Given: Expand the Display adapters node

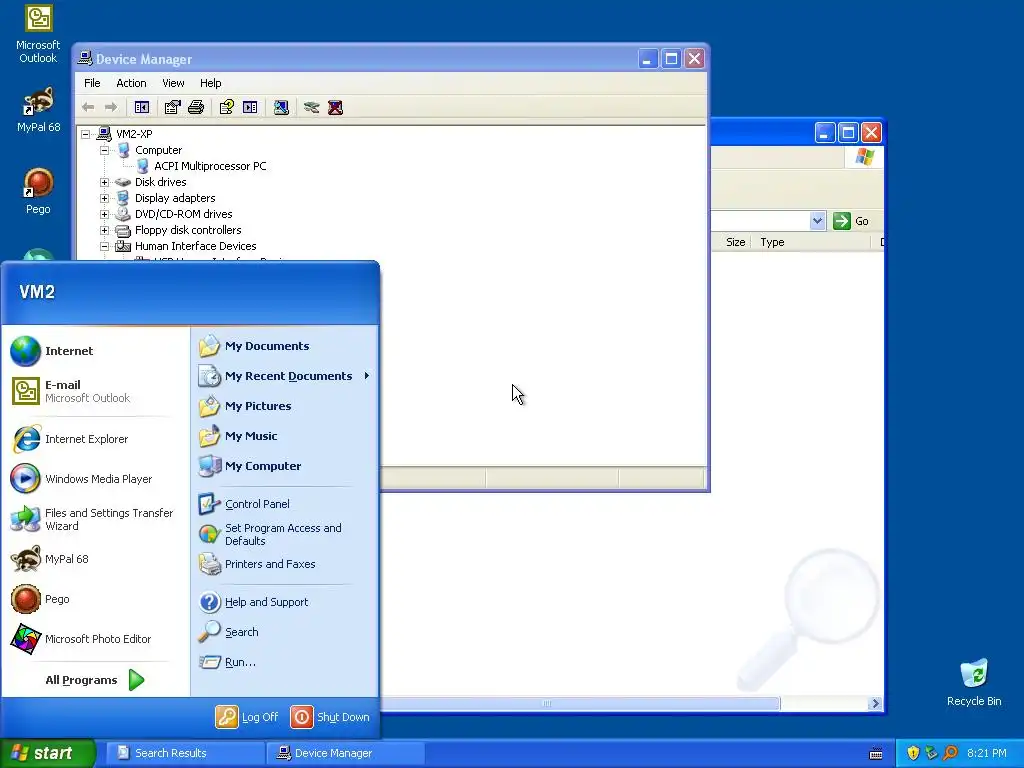Looking at the screenshot, I should point(104,198).
